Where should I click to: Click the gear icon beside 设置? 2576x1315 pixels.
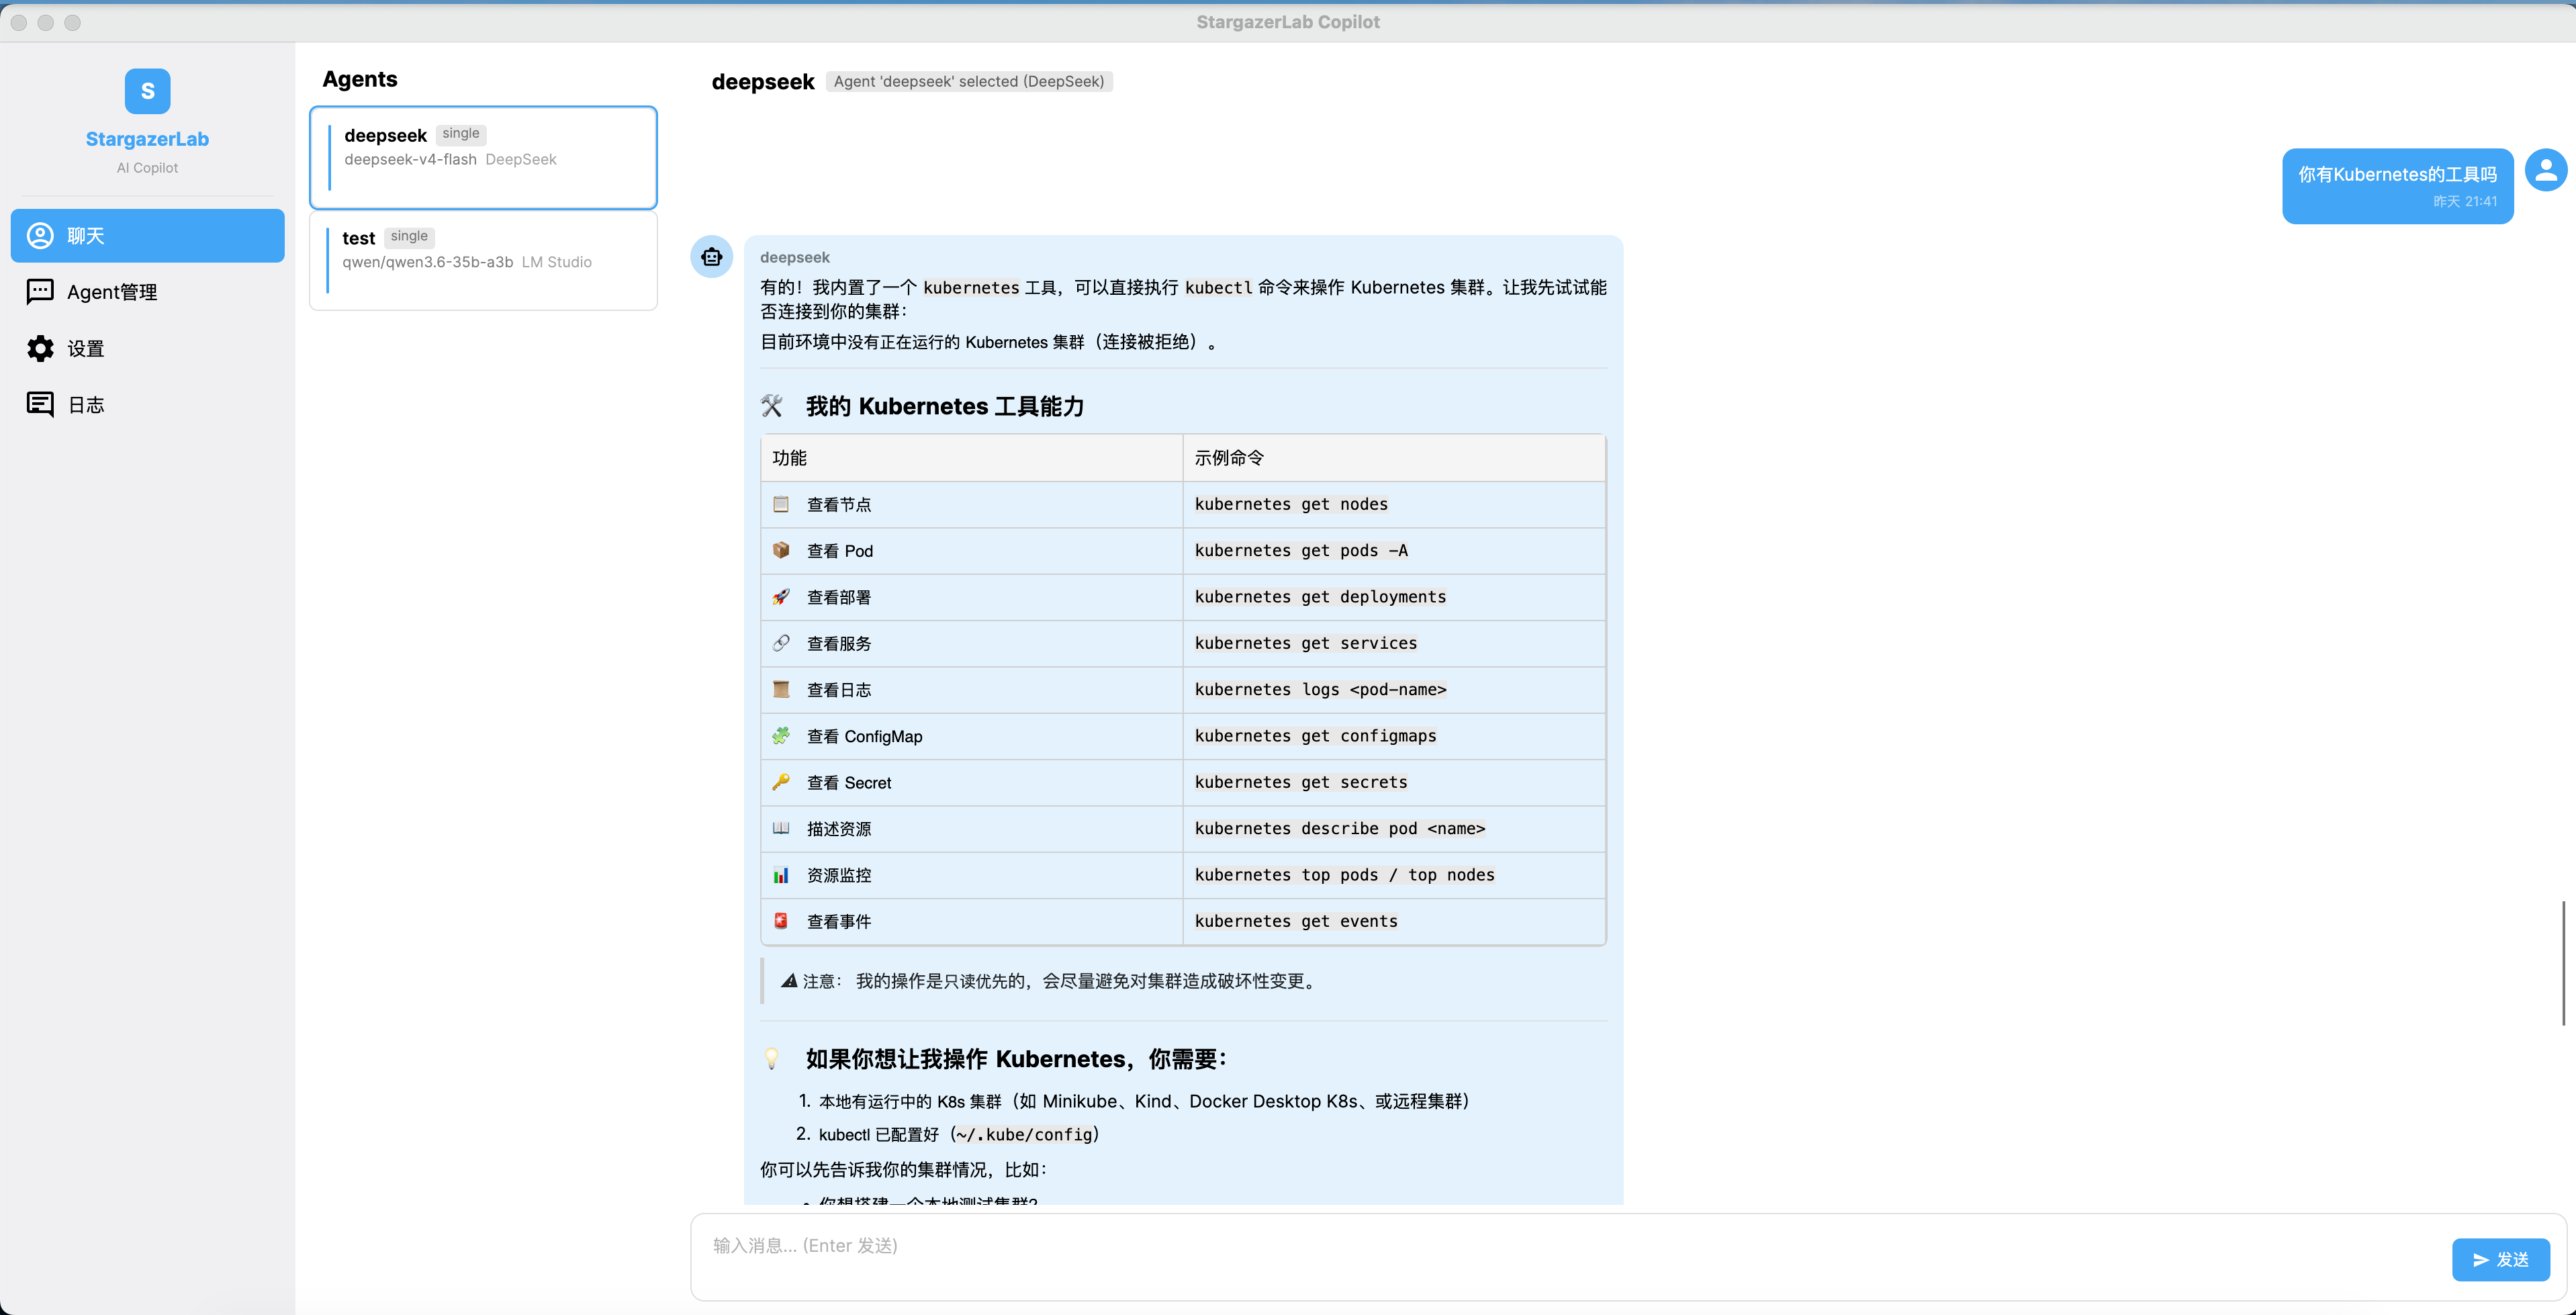40,349
